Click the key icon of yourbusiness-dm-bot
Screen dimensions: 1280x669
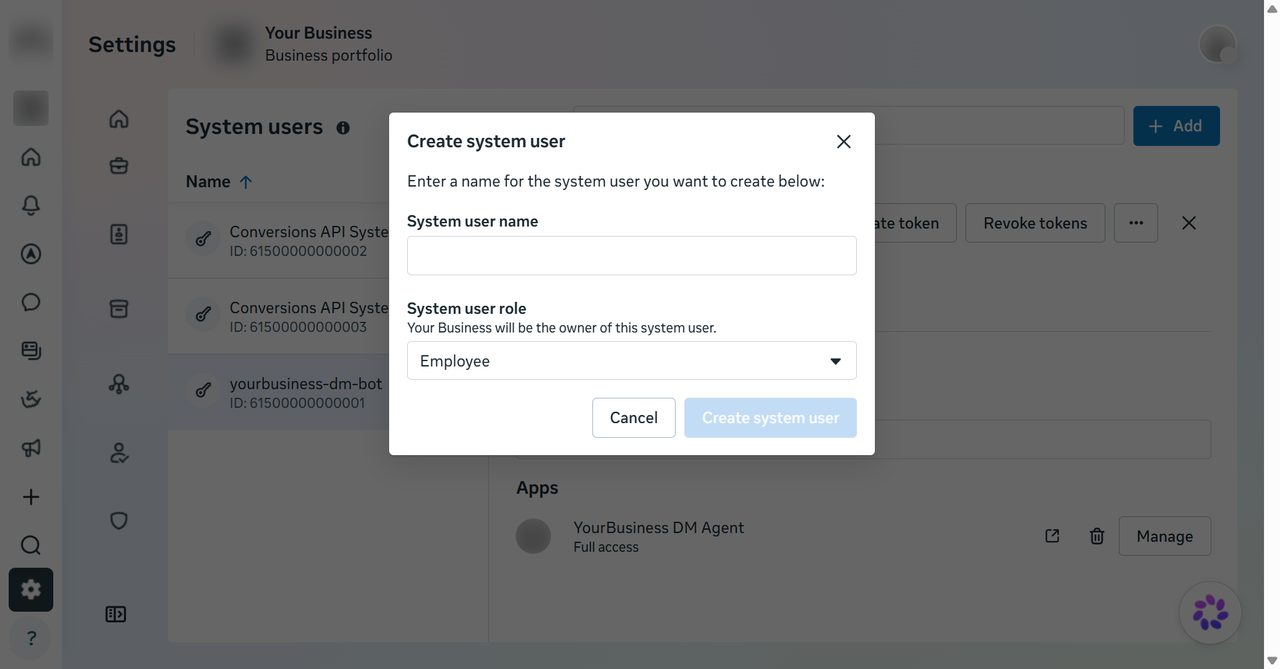pyautogui.click(x=203, y=390)
